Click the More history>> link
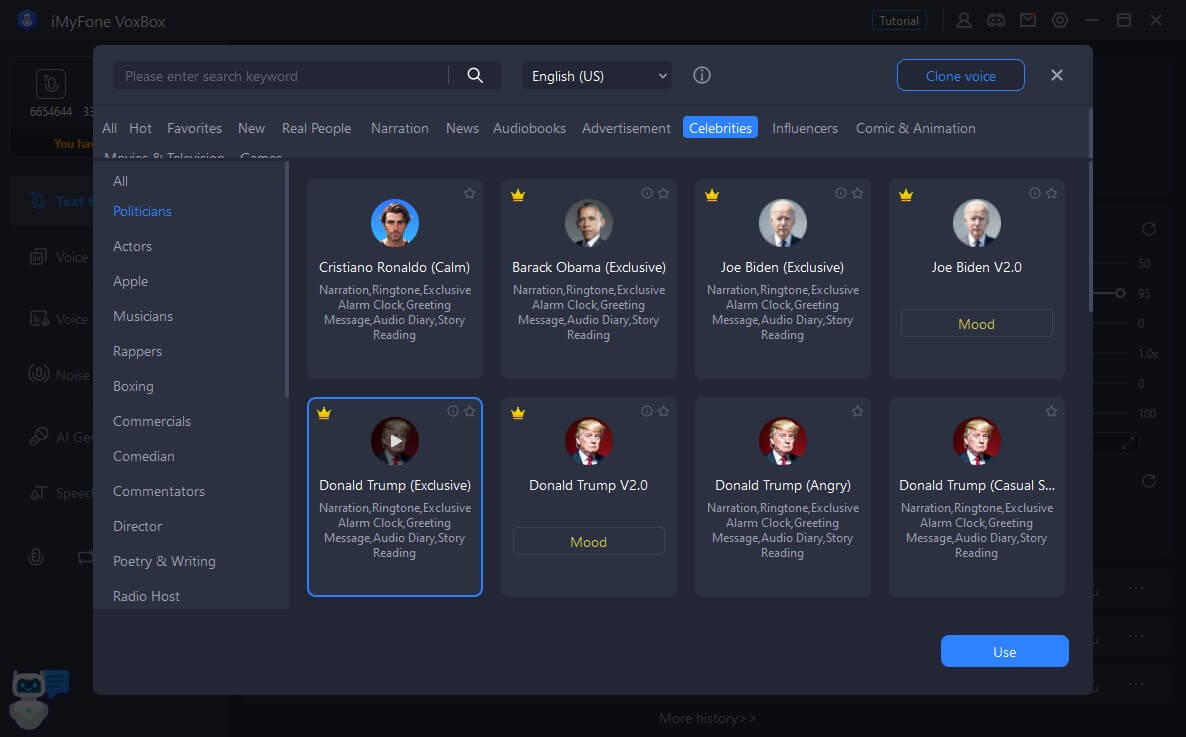This screenshot has height=737, width=1186. coord(707,718)
